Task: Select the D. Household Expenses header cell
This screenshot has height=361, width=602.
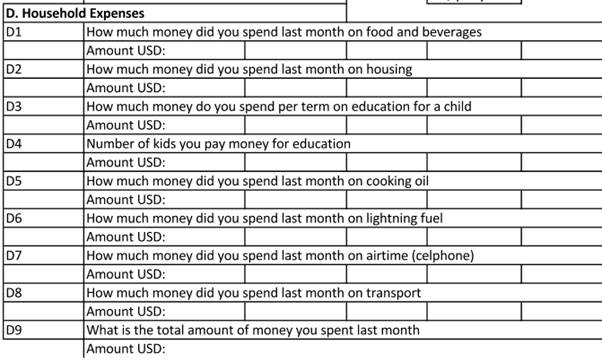Action: pos(175,13)
